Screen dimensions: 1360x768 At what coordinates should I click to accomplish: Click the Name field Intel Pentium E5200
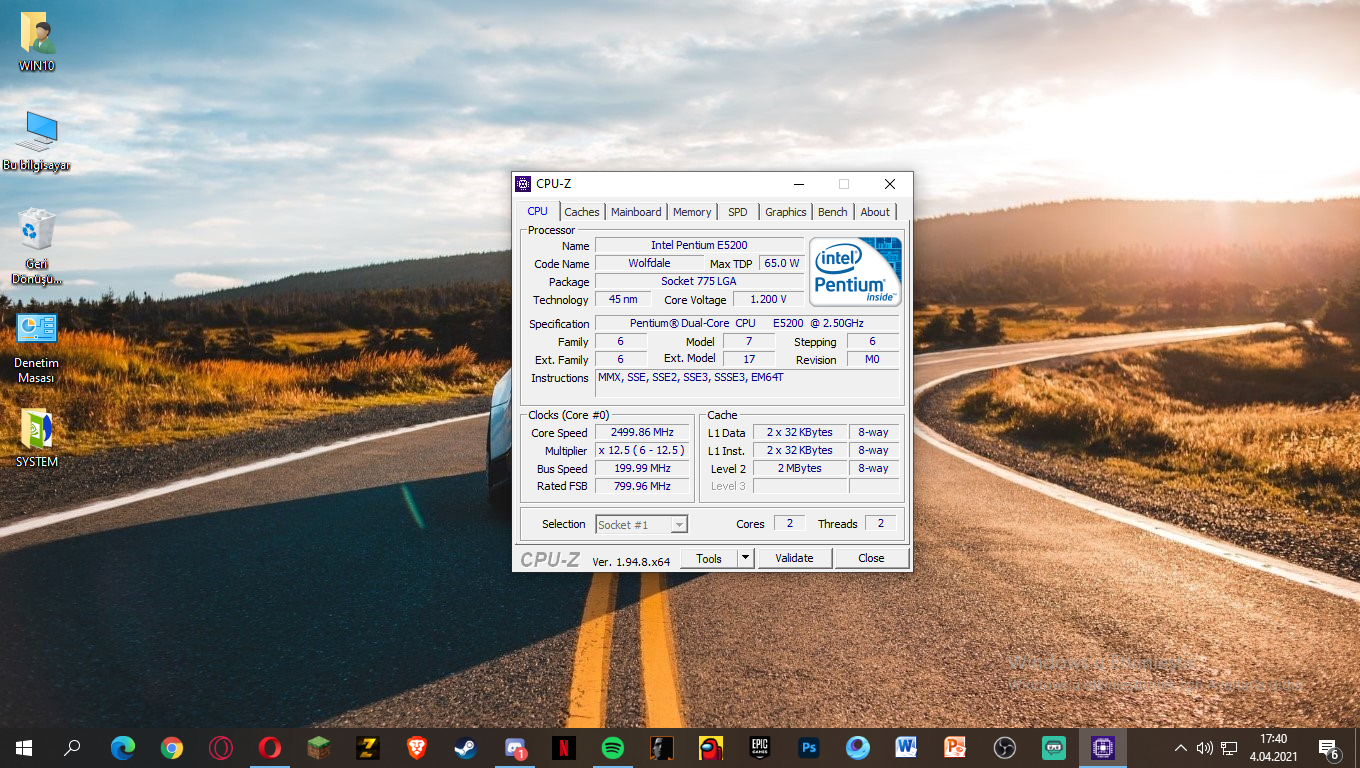[699, 245]
